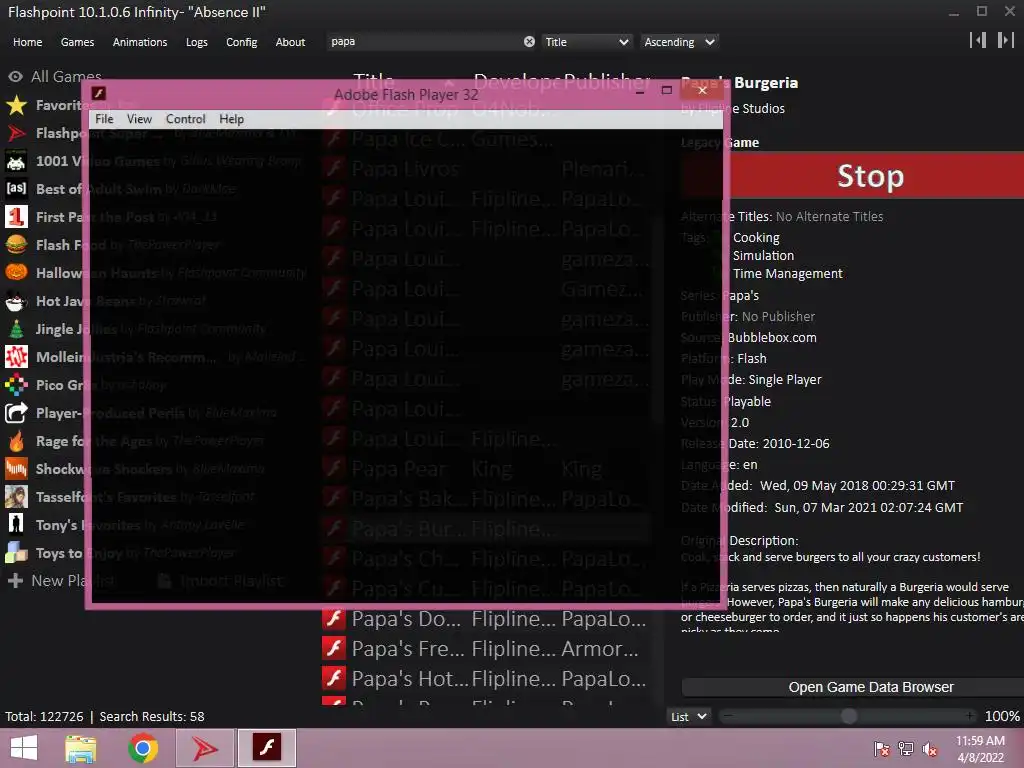Open the Title sort-by dropdown

(x=587, y=42)
